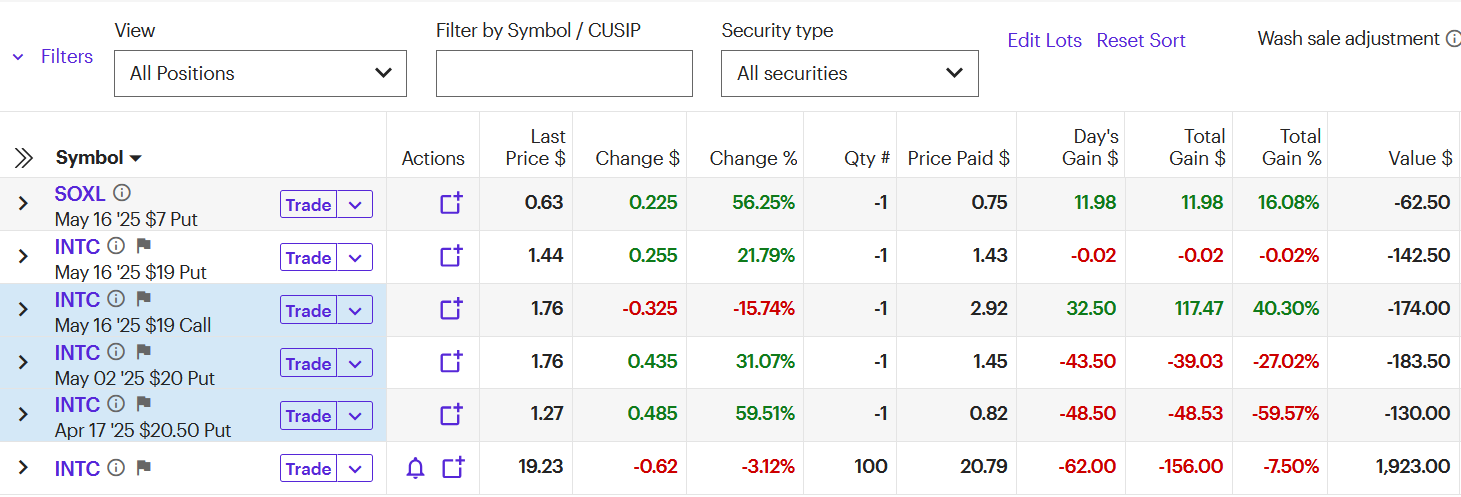Expand all columns with double-chevron icon
Screen dimensions: 1461x497
pyautogui.click(x=24, y=158)
